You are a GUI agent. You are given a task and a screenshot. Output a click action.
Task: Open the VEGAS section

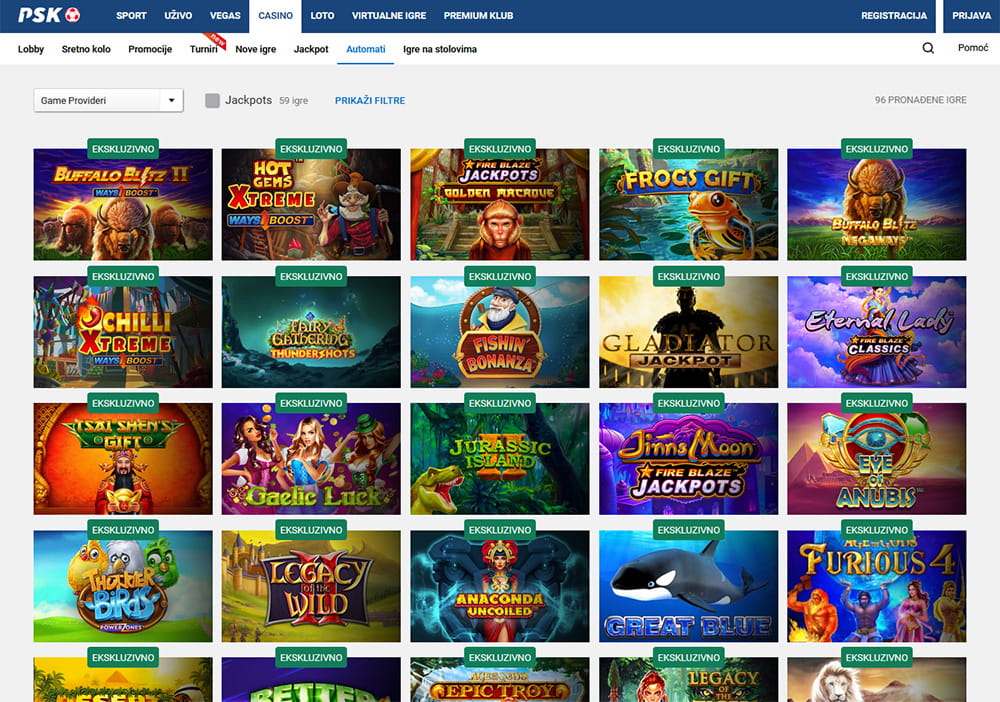[x=225, y=15]
